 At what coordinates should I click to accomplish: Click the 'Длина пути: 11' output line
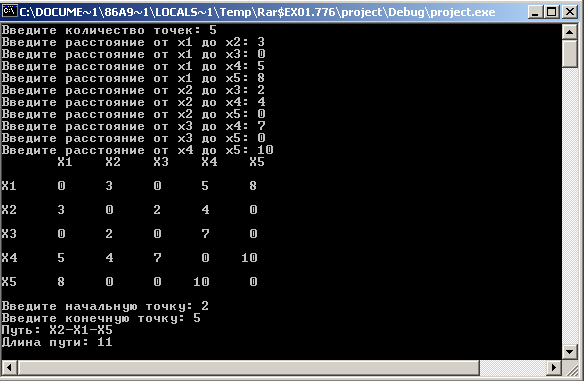[x=57, y=342]
